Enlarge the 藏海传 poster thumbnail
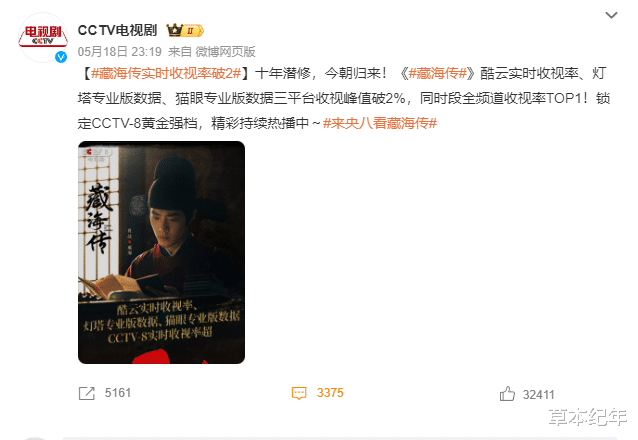638x440 pixels. [x=162, y=252]
